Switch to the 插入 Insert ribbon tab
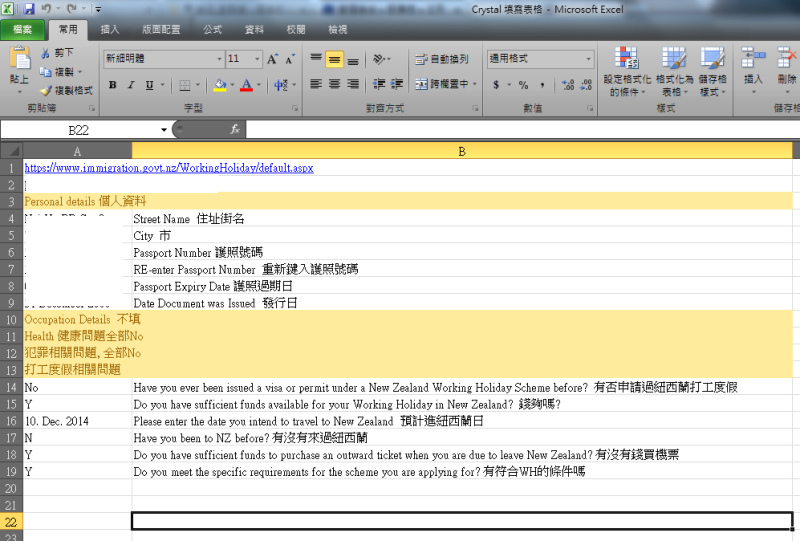The image size is (800, 541). point(110,30)
